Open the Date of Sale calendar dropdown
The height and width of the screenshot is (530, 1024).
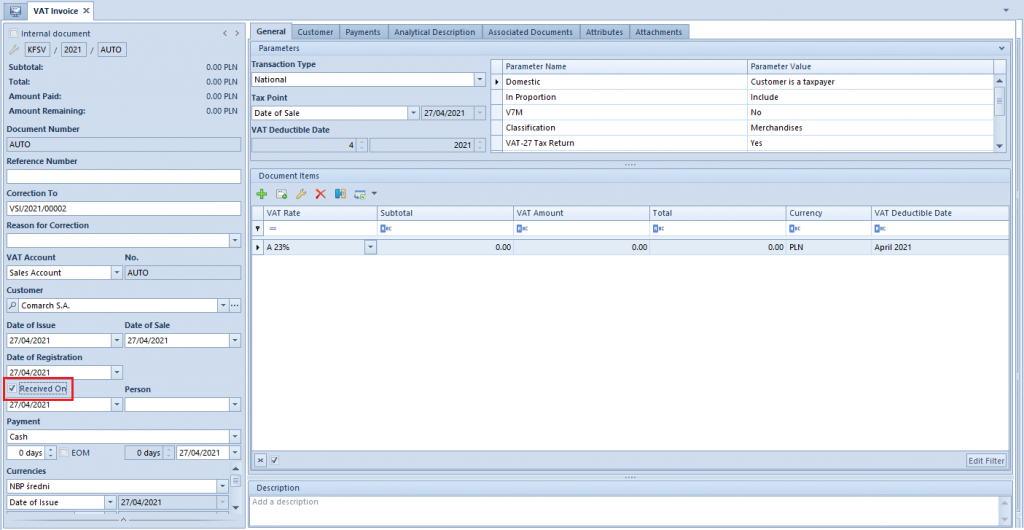pyautogui.click(x=235, y=340)
